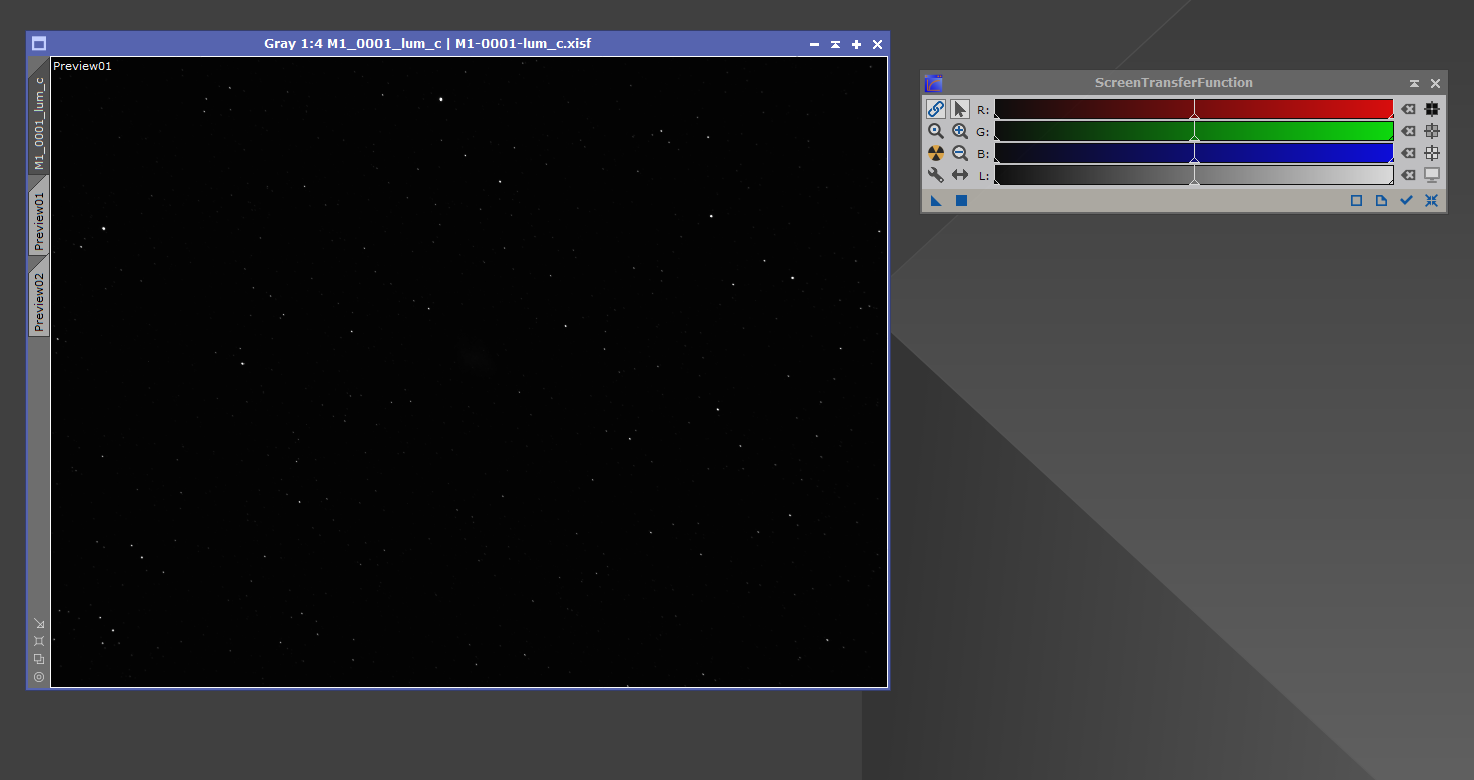Click the horizontal arrows readout icon
Image resolution: width=1474 pixels, height=780 pixels.
coord(960,174)
